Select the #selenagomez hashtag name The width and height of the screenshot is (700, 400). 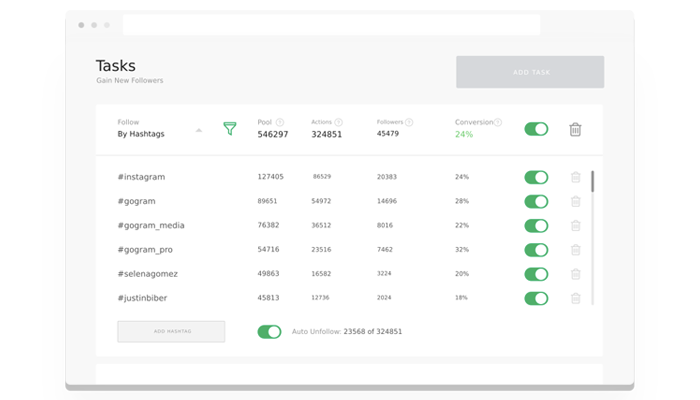pyautogui.click(x=147, y=274)
